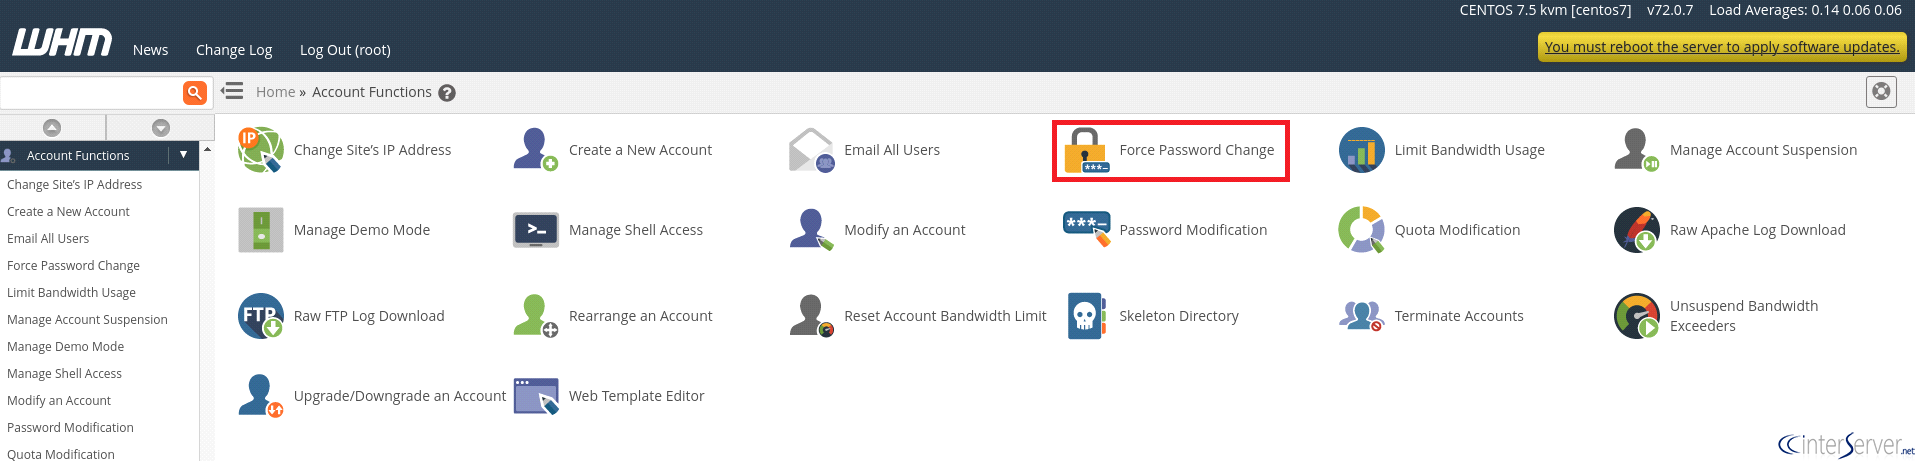The height and width of the screenshot is (461, 1915).
Task: Open the Force Password Change padlock icon
Action: click(1086, 150)
